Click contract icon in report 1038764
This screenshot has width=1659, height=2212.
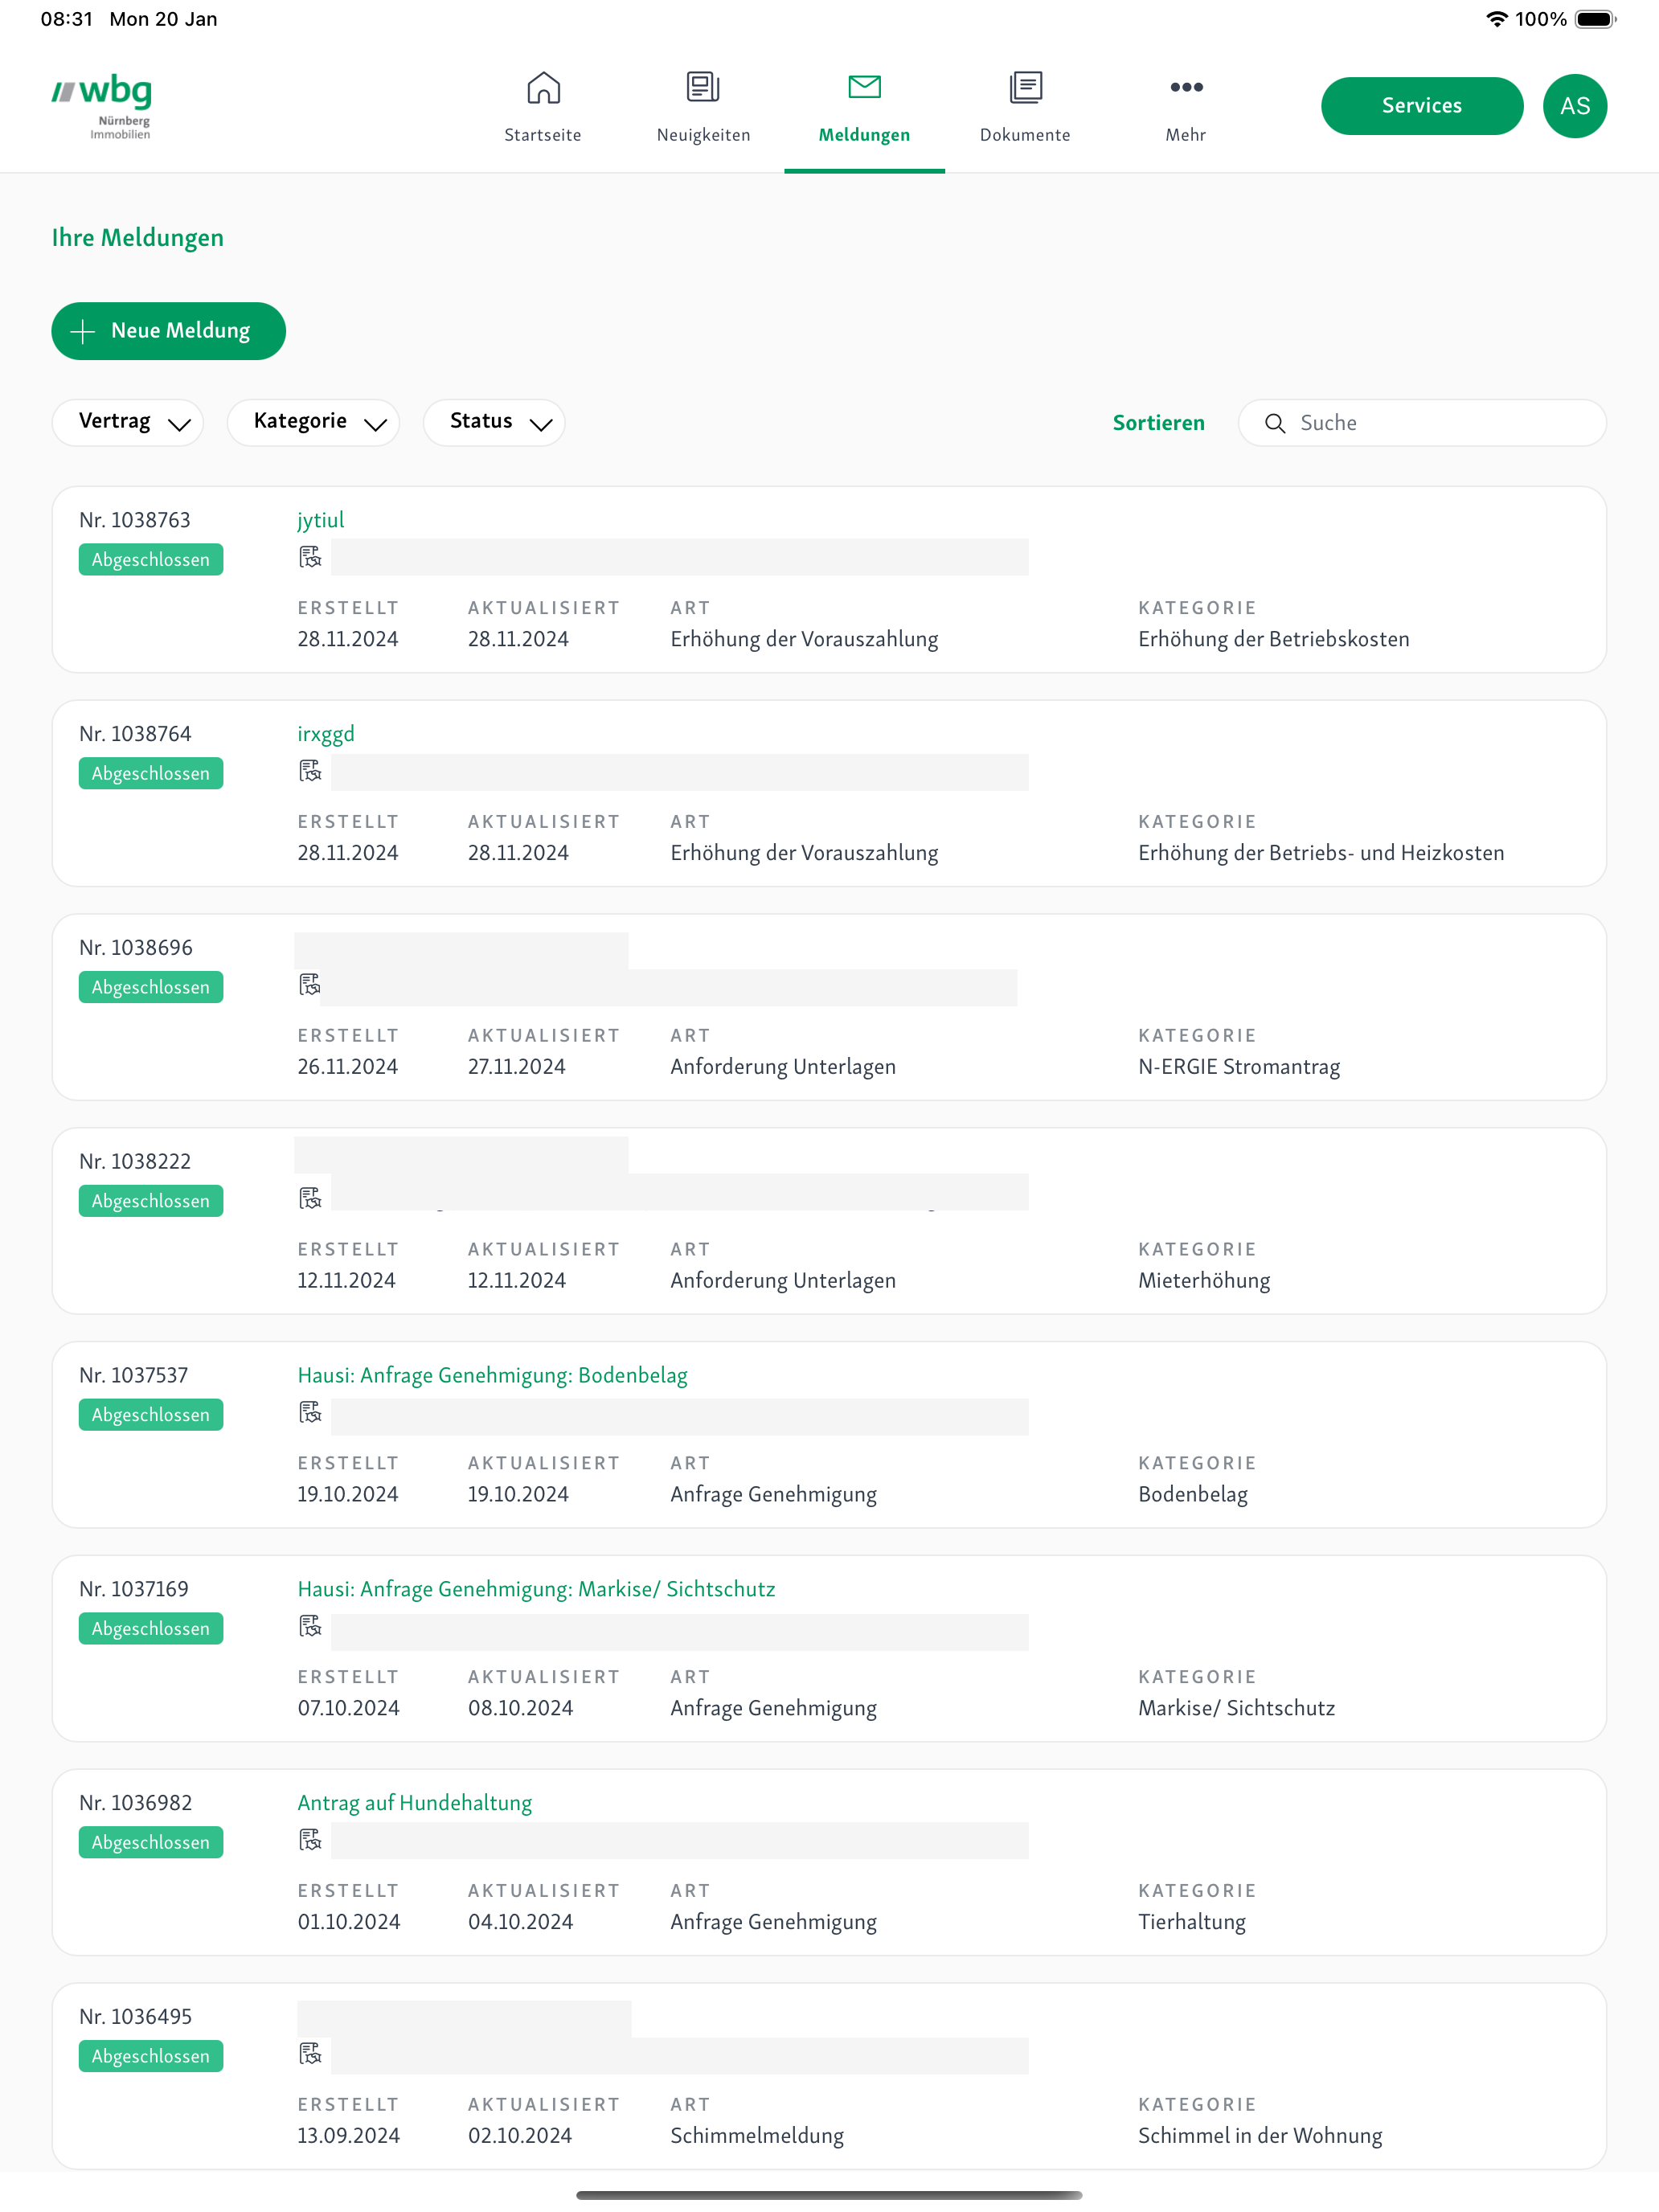tap(310, 771)
